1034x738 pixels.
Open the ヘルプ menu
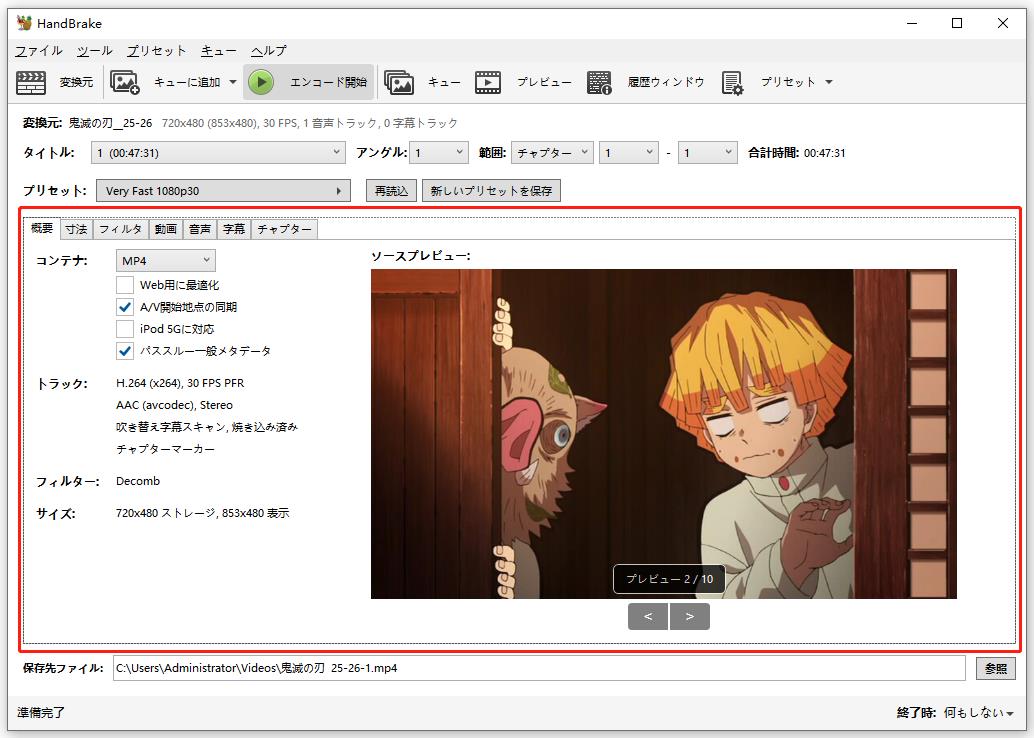(x=268, y=51)
